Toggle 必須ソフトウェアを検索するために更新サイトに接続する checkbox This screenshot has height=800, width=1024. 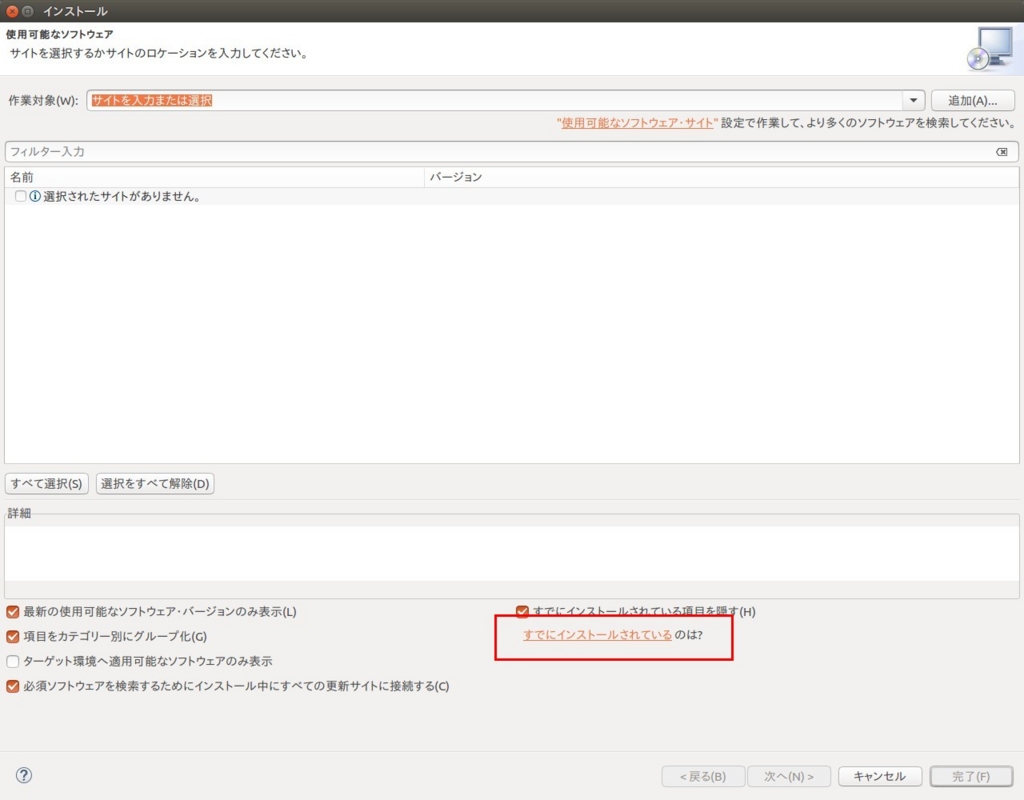12,686
